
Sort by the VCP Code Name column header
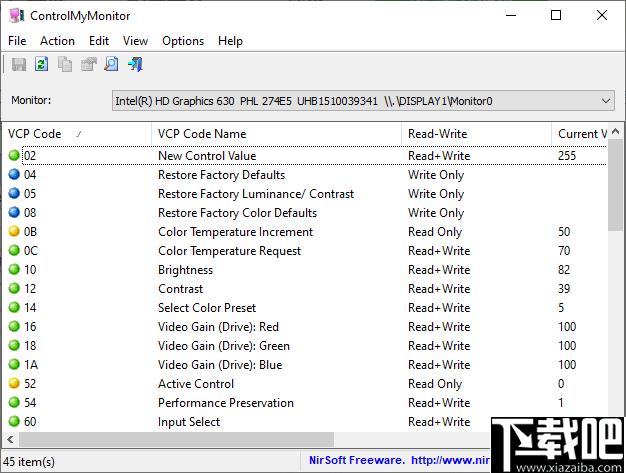pyautogui.click(x=277, y=134)
